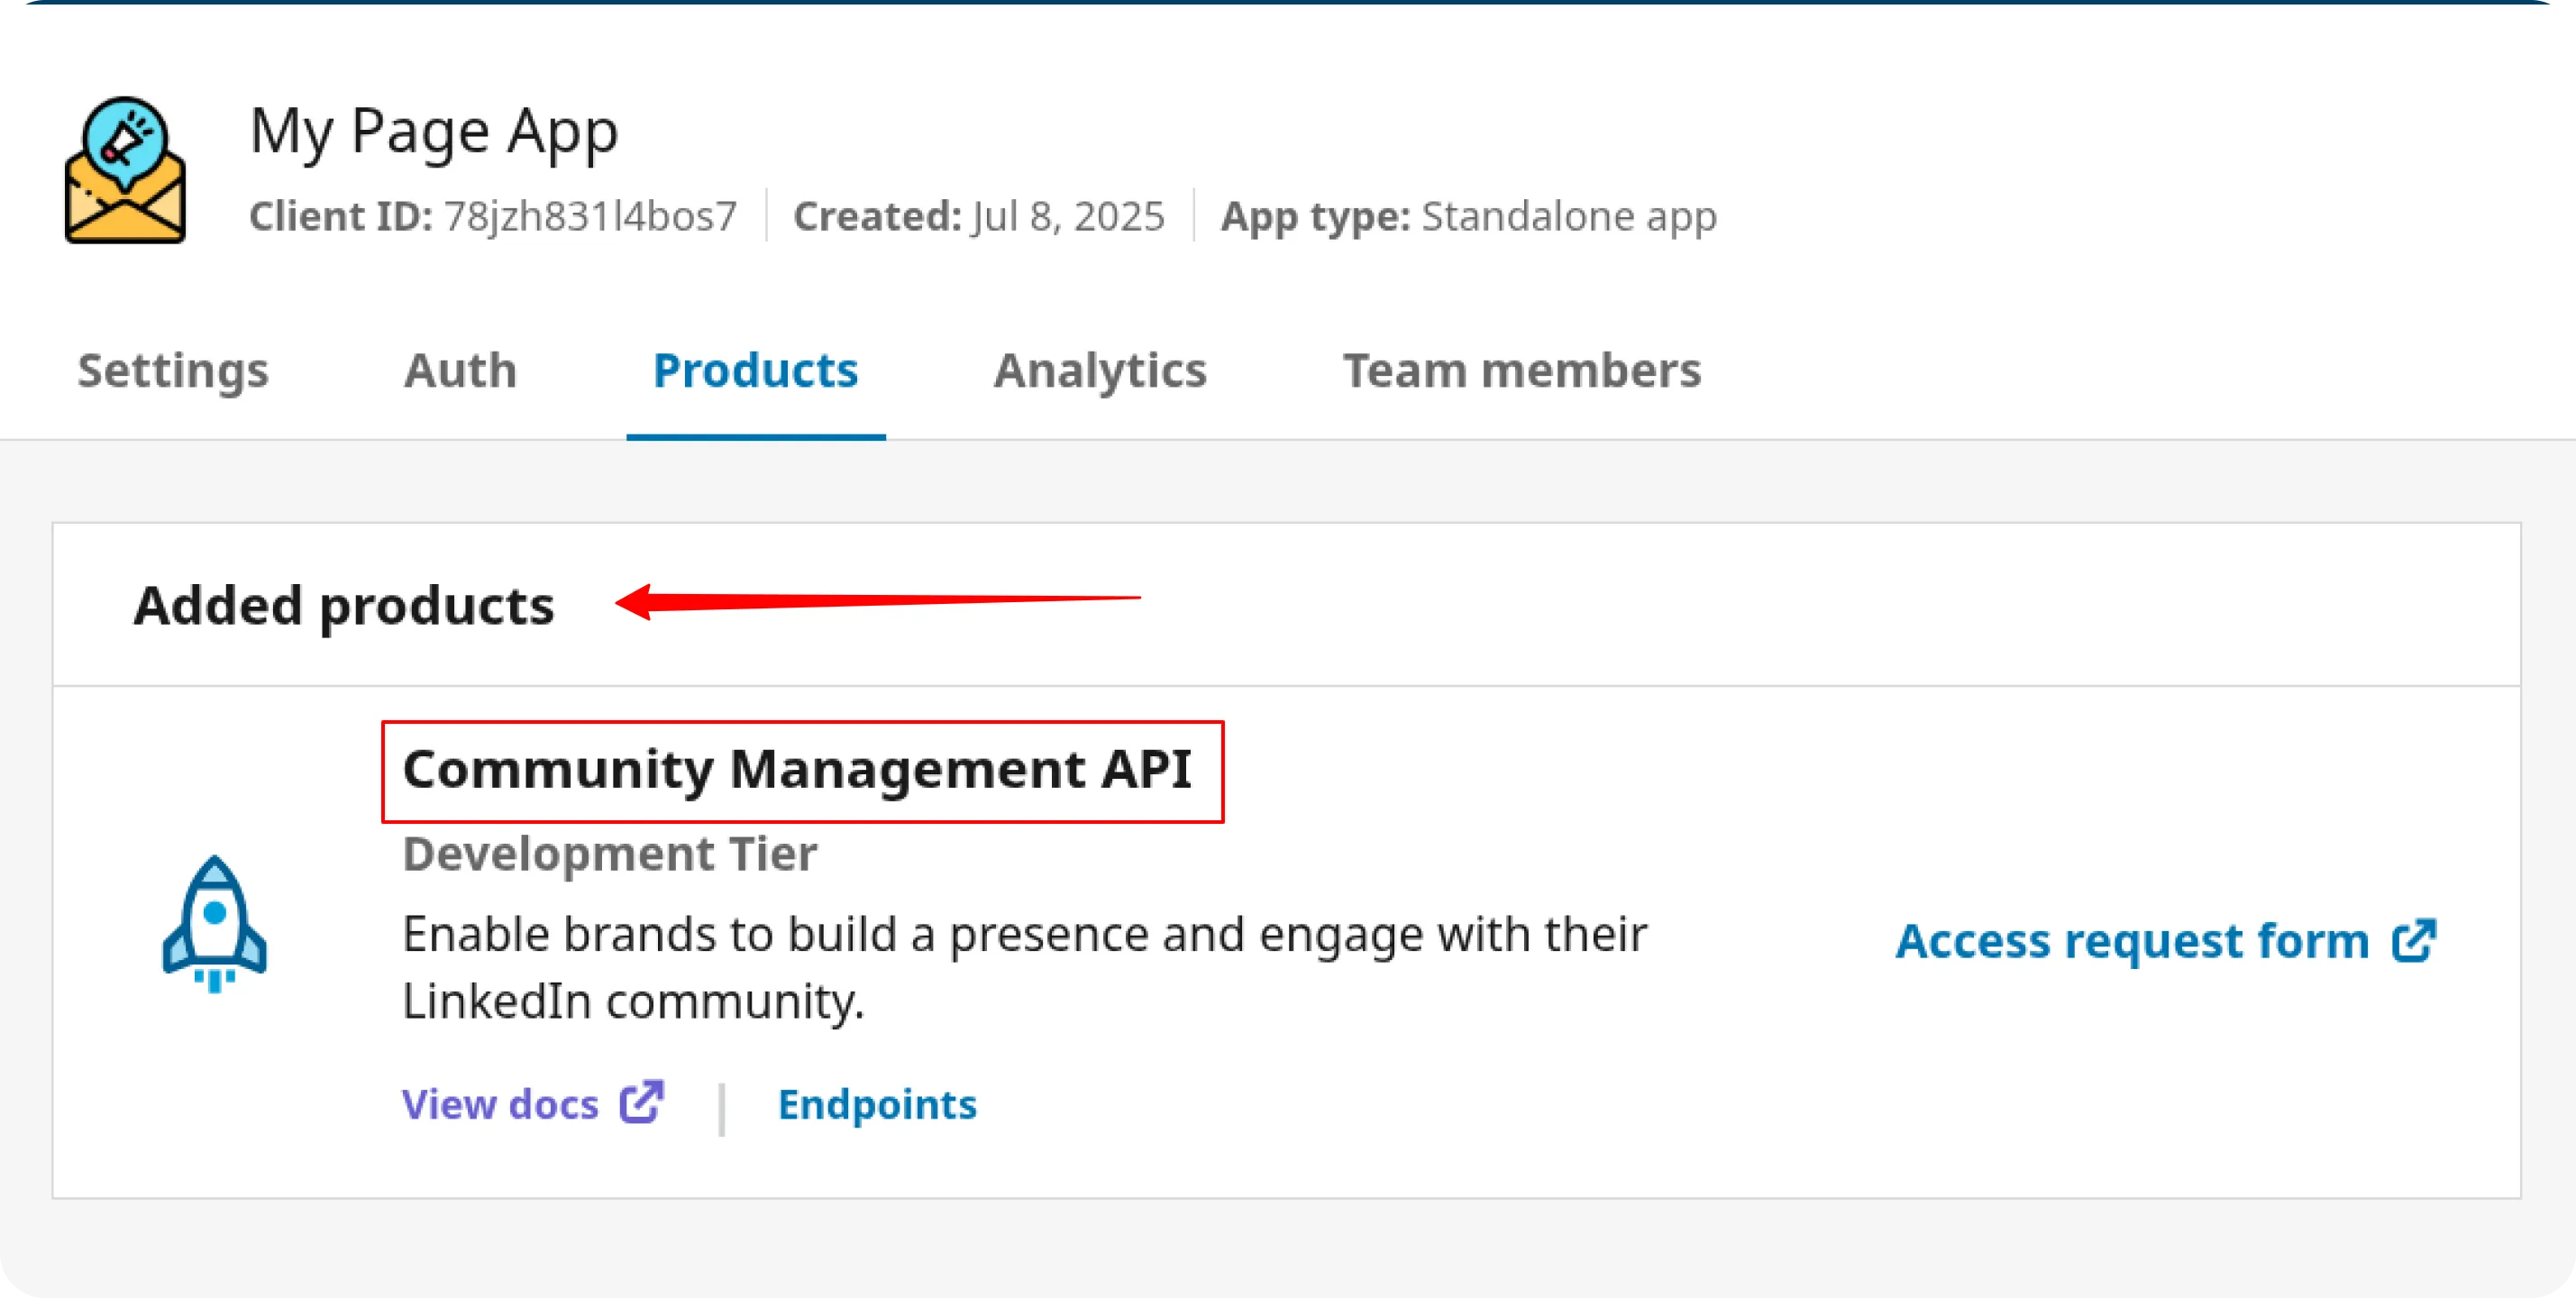Screen dimensions: 2576x1298
Task: Click the My Page App megaphone logo icon
Action: [x=124, y=170]
